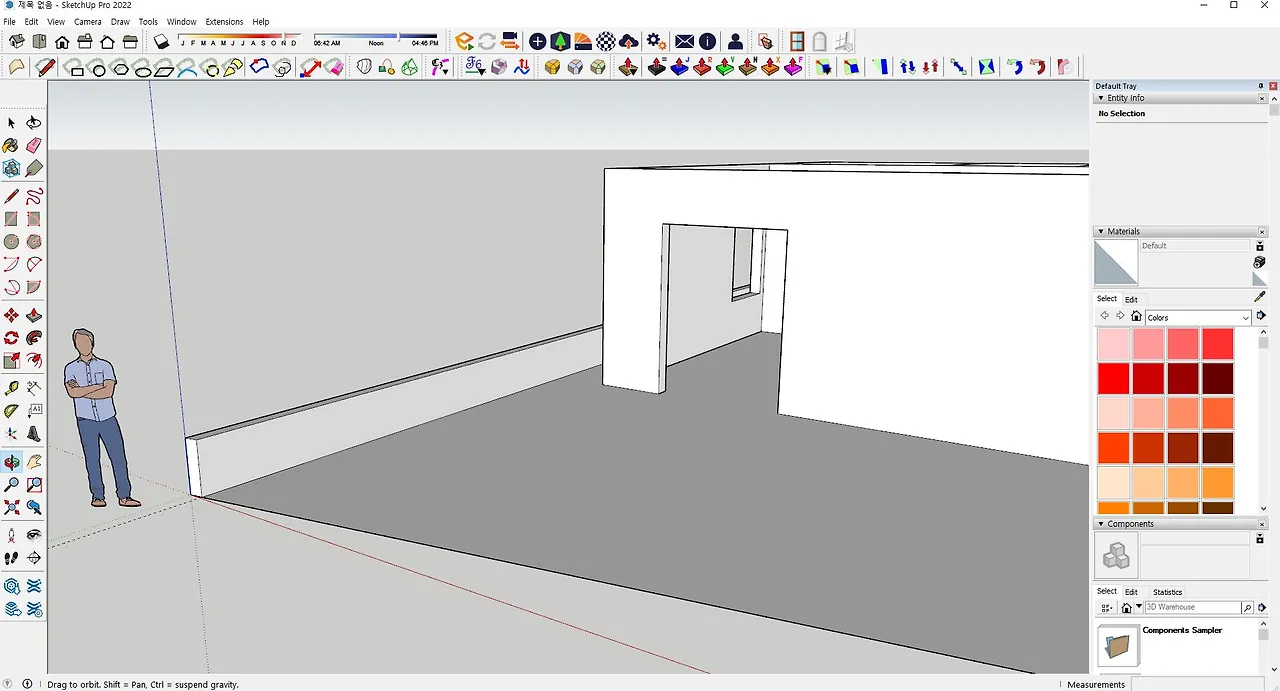This screenshot has width=1280, height=691.
Task: Click the 3D Warehouse search button
Action: pyautogui.click(x=1248, y=607)
